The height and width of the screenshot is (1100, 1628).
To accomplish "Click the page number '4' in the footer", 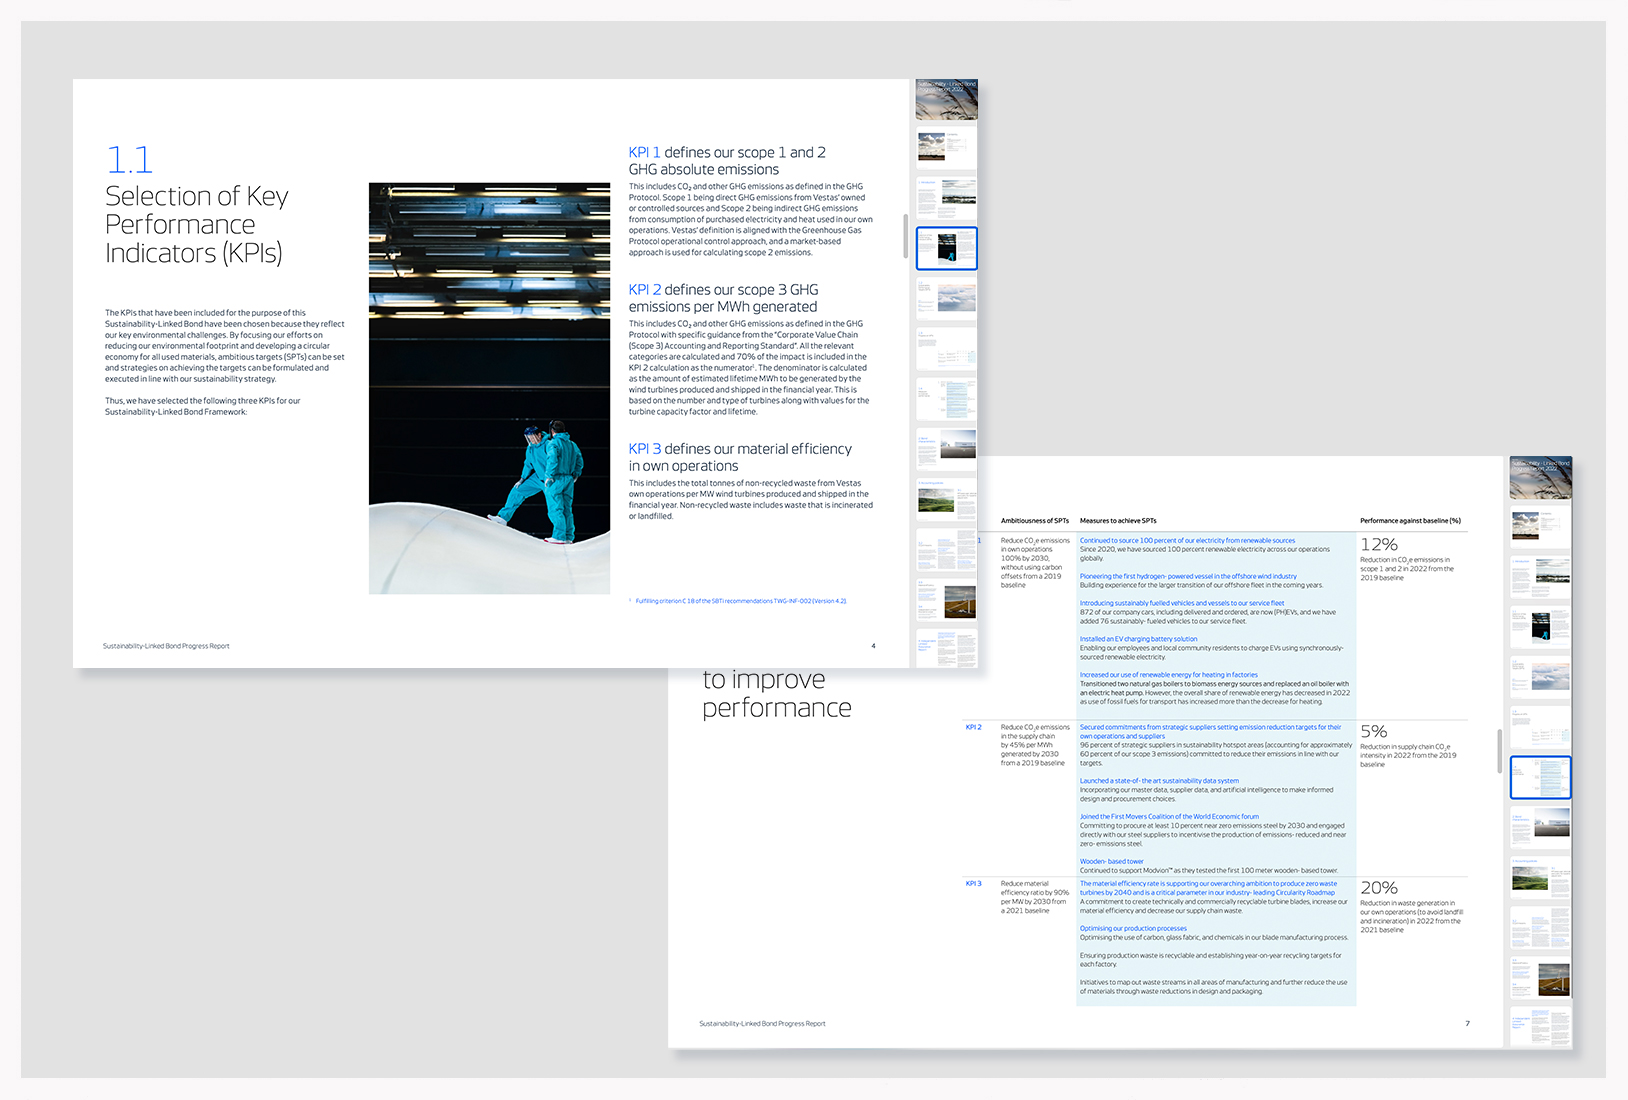I will pos(873,646).
